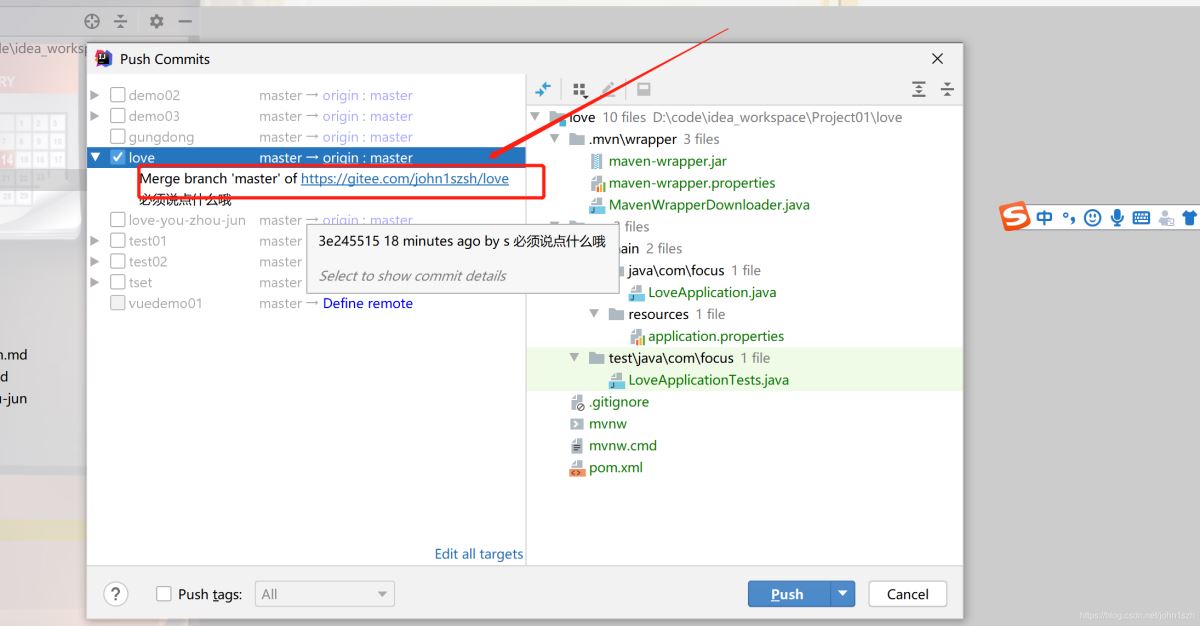Select the application.properties file
The width and height of the screenshot is (1200, 626).
tap(716, 336)
